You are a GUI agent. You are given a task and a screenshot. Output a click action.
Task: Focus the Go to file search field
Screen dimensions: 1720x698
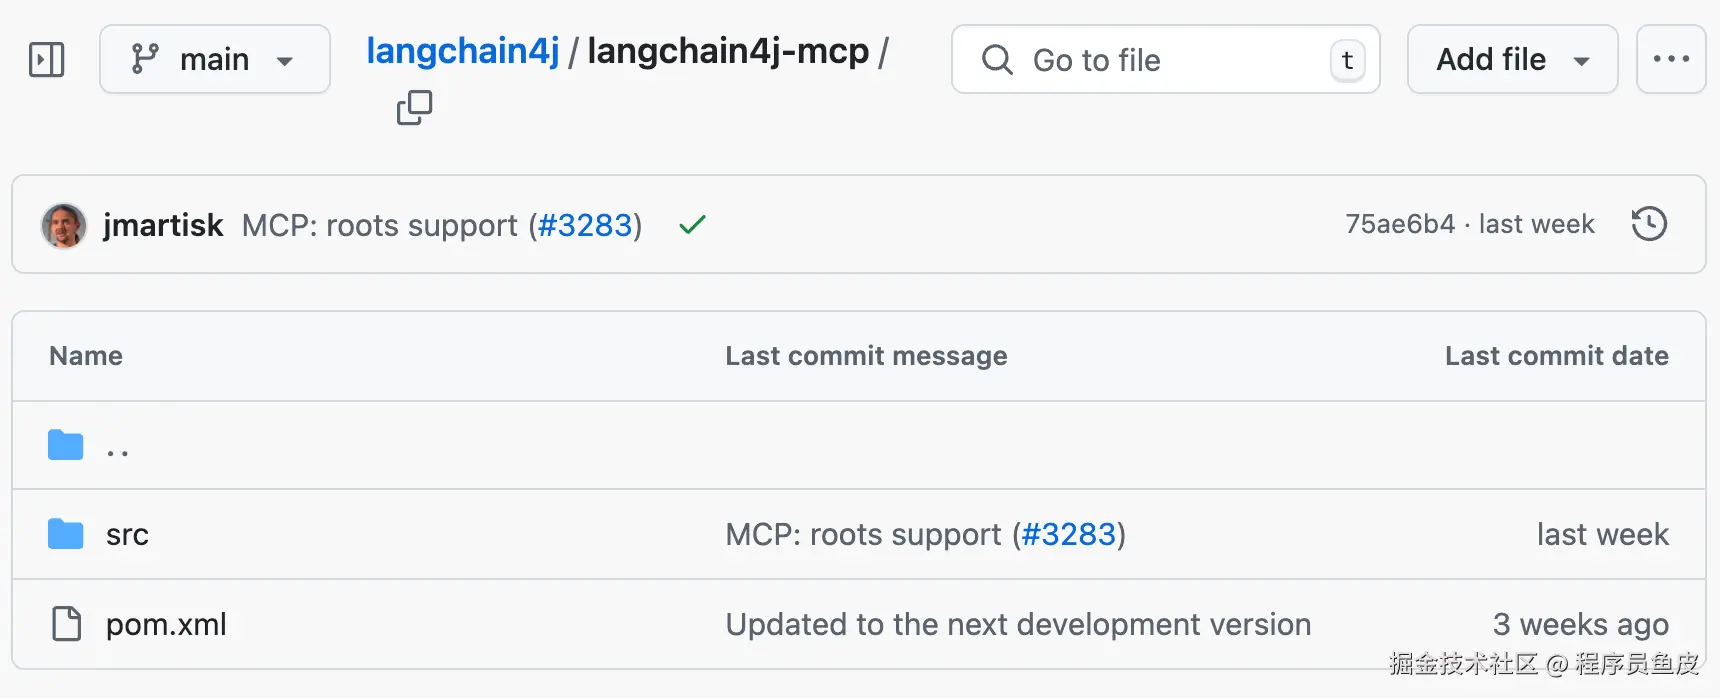coord(1165,60)
